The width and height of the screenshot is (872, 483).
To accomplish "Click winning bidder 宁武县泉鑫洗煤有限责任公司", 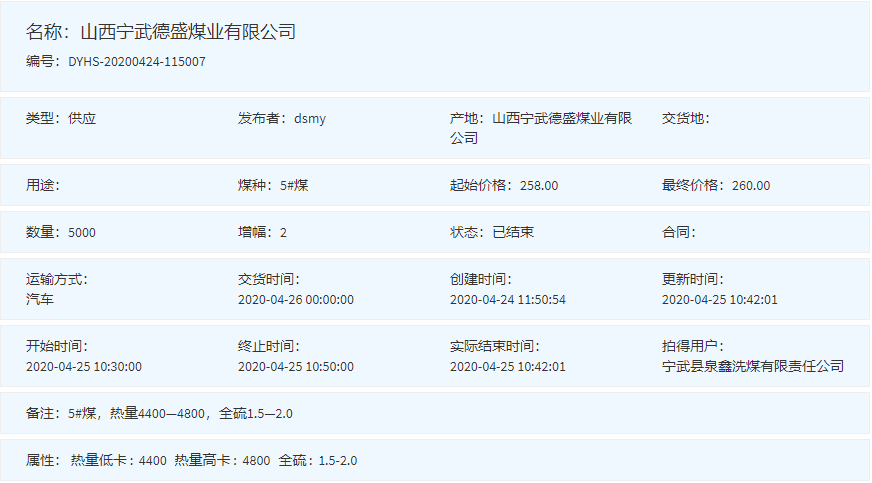I will click(753, 366).
